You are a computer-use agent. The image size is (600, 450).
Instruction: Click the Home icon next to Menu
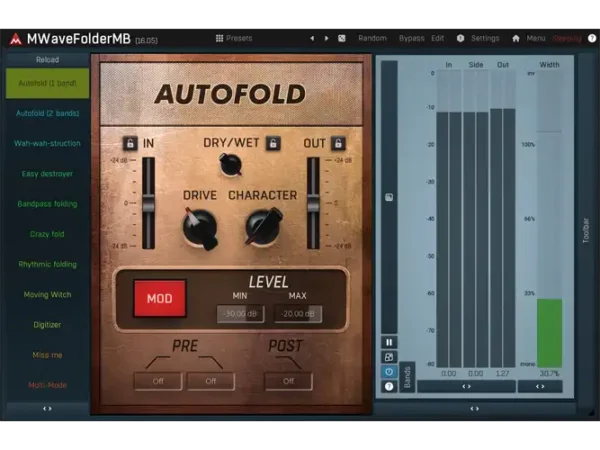pos(516,38)
